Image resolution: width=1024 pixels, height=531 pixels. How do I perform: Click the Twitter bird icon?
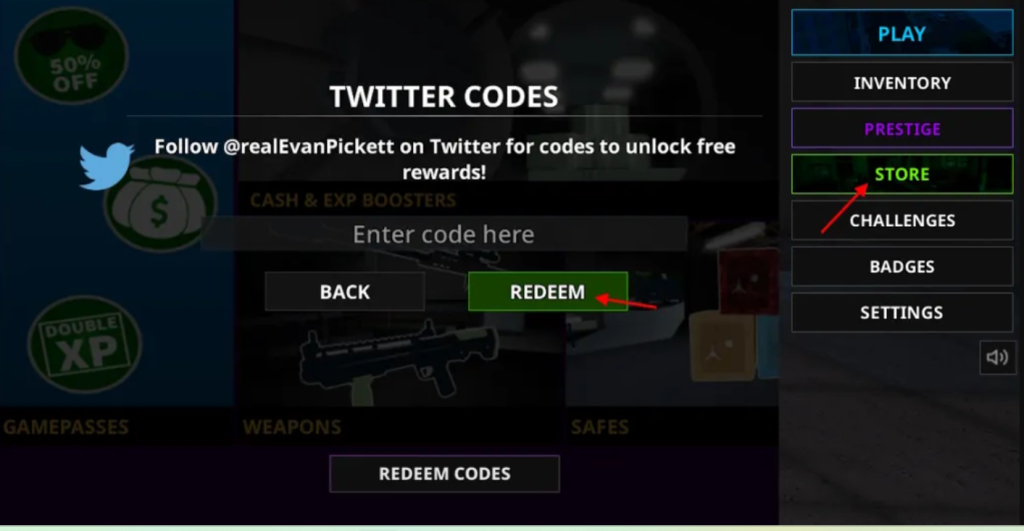(x=106, y=166)
